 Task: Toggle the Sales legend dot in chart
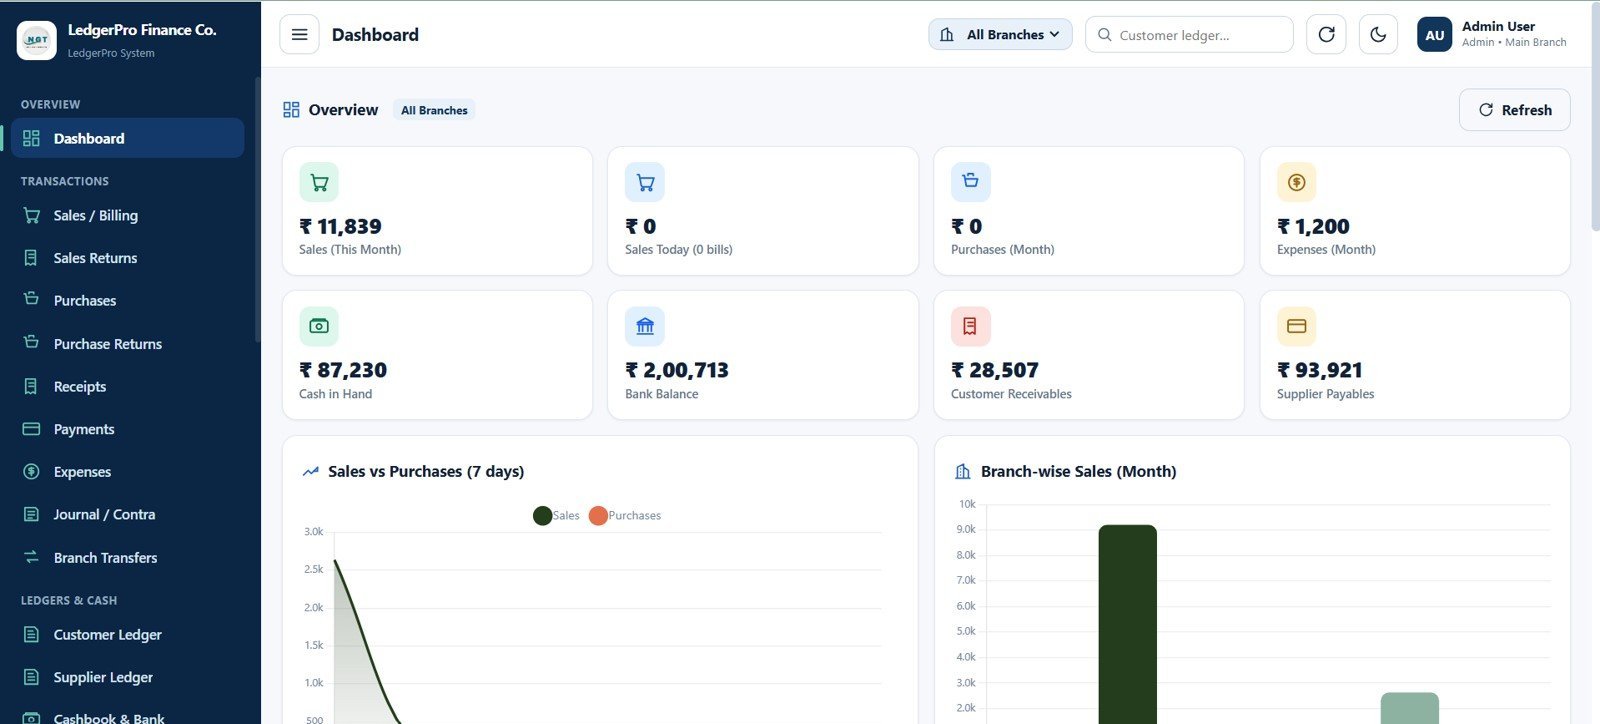point(543,516)
